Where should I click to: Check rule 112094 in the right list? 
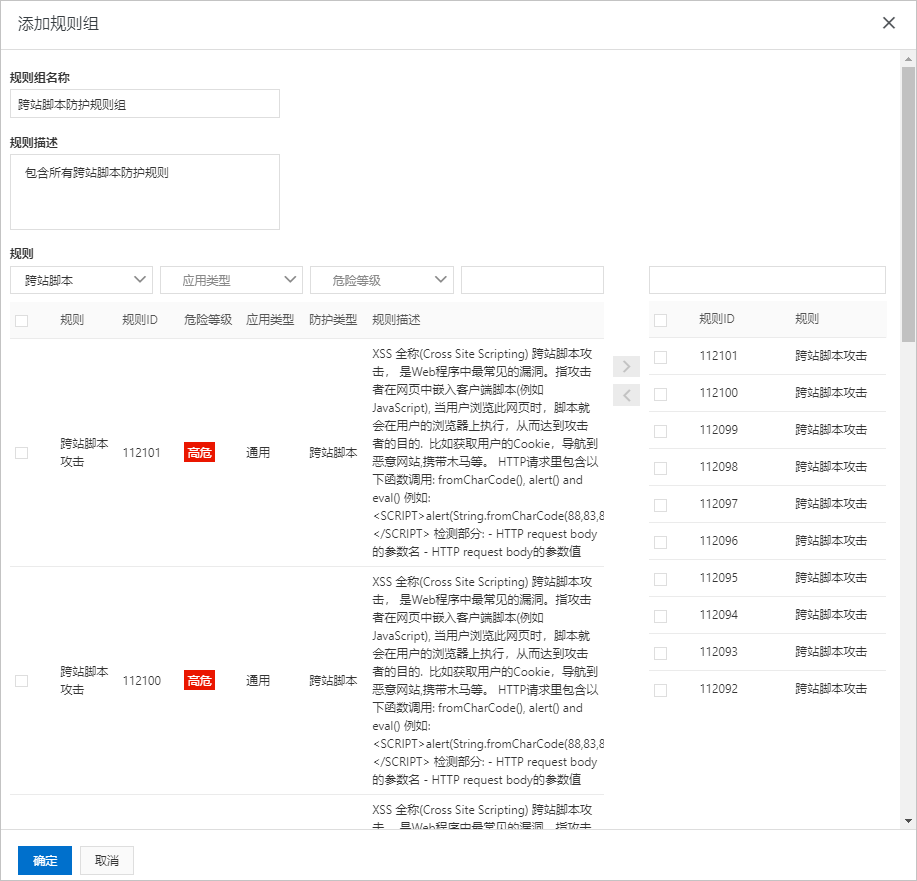660,616
